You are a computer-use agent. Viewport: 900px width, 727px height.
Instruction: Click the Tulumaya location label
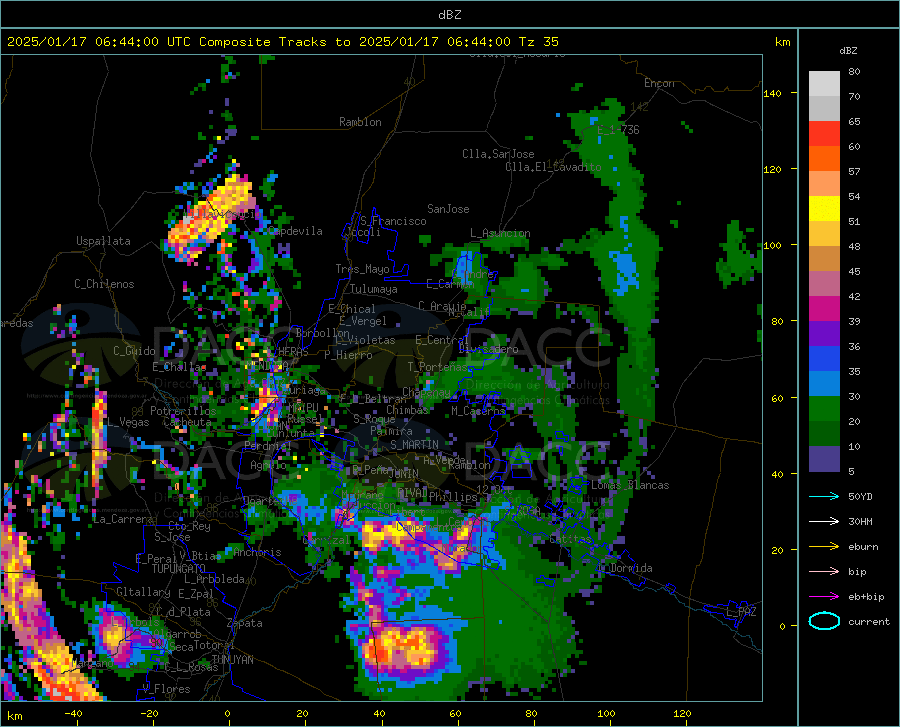pyautogui.click(x=374, y=289)
